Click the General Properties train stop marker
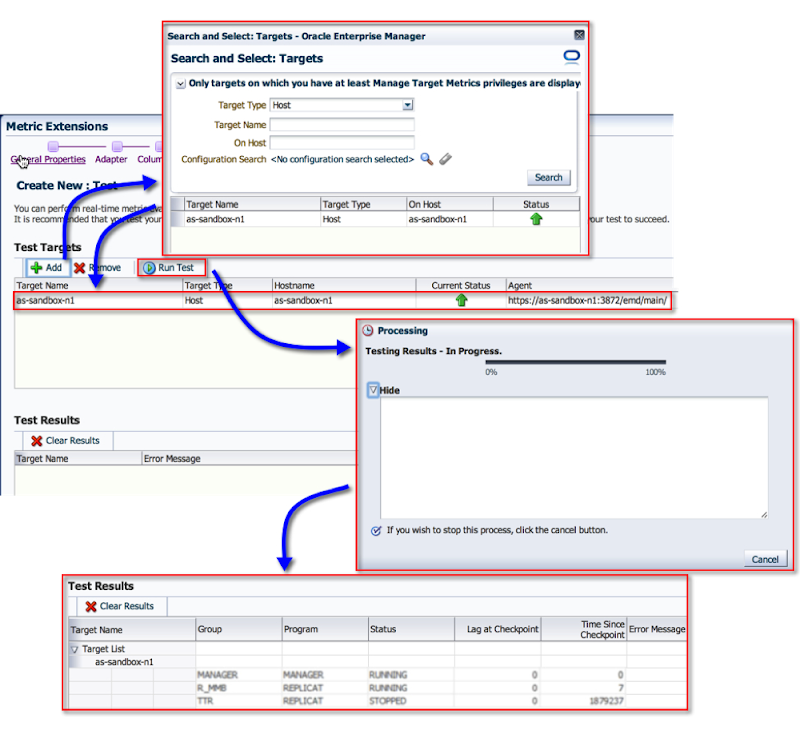Viewport: 800px width, 754px height. point(53,146)
